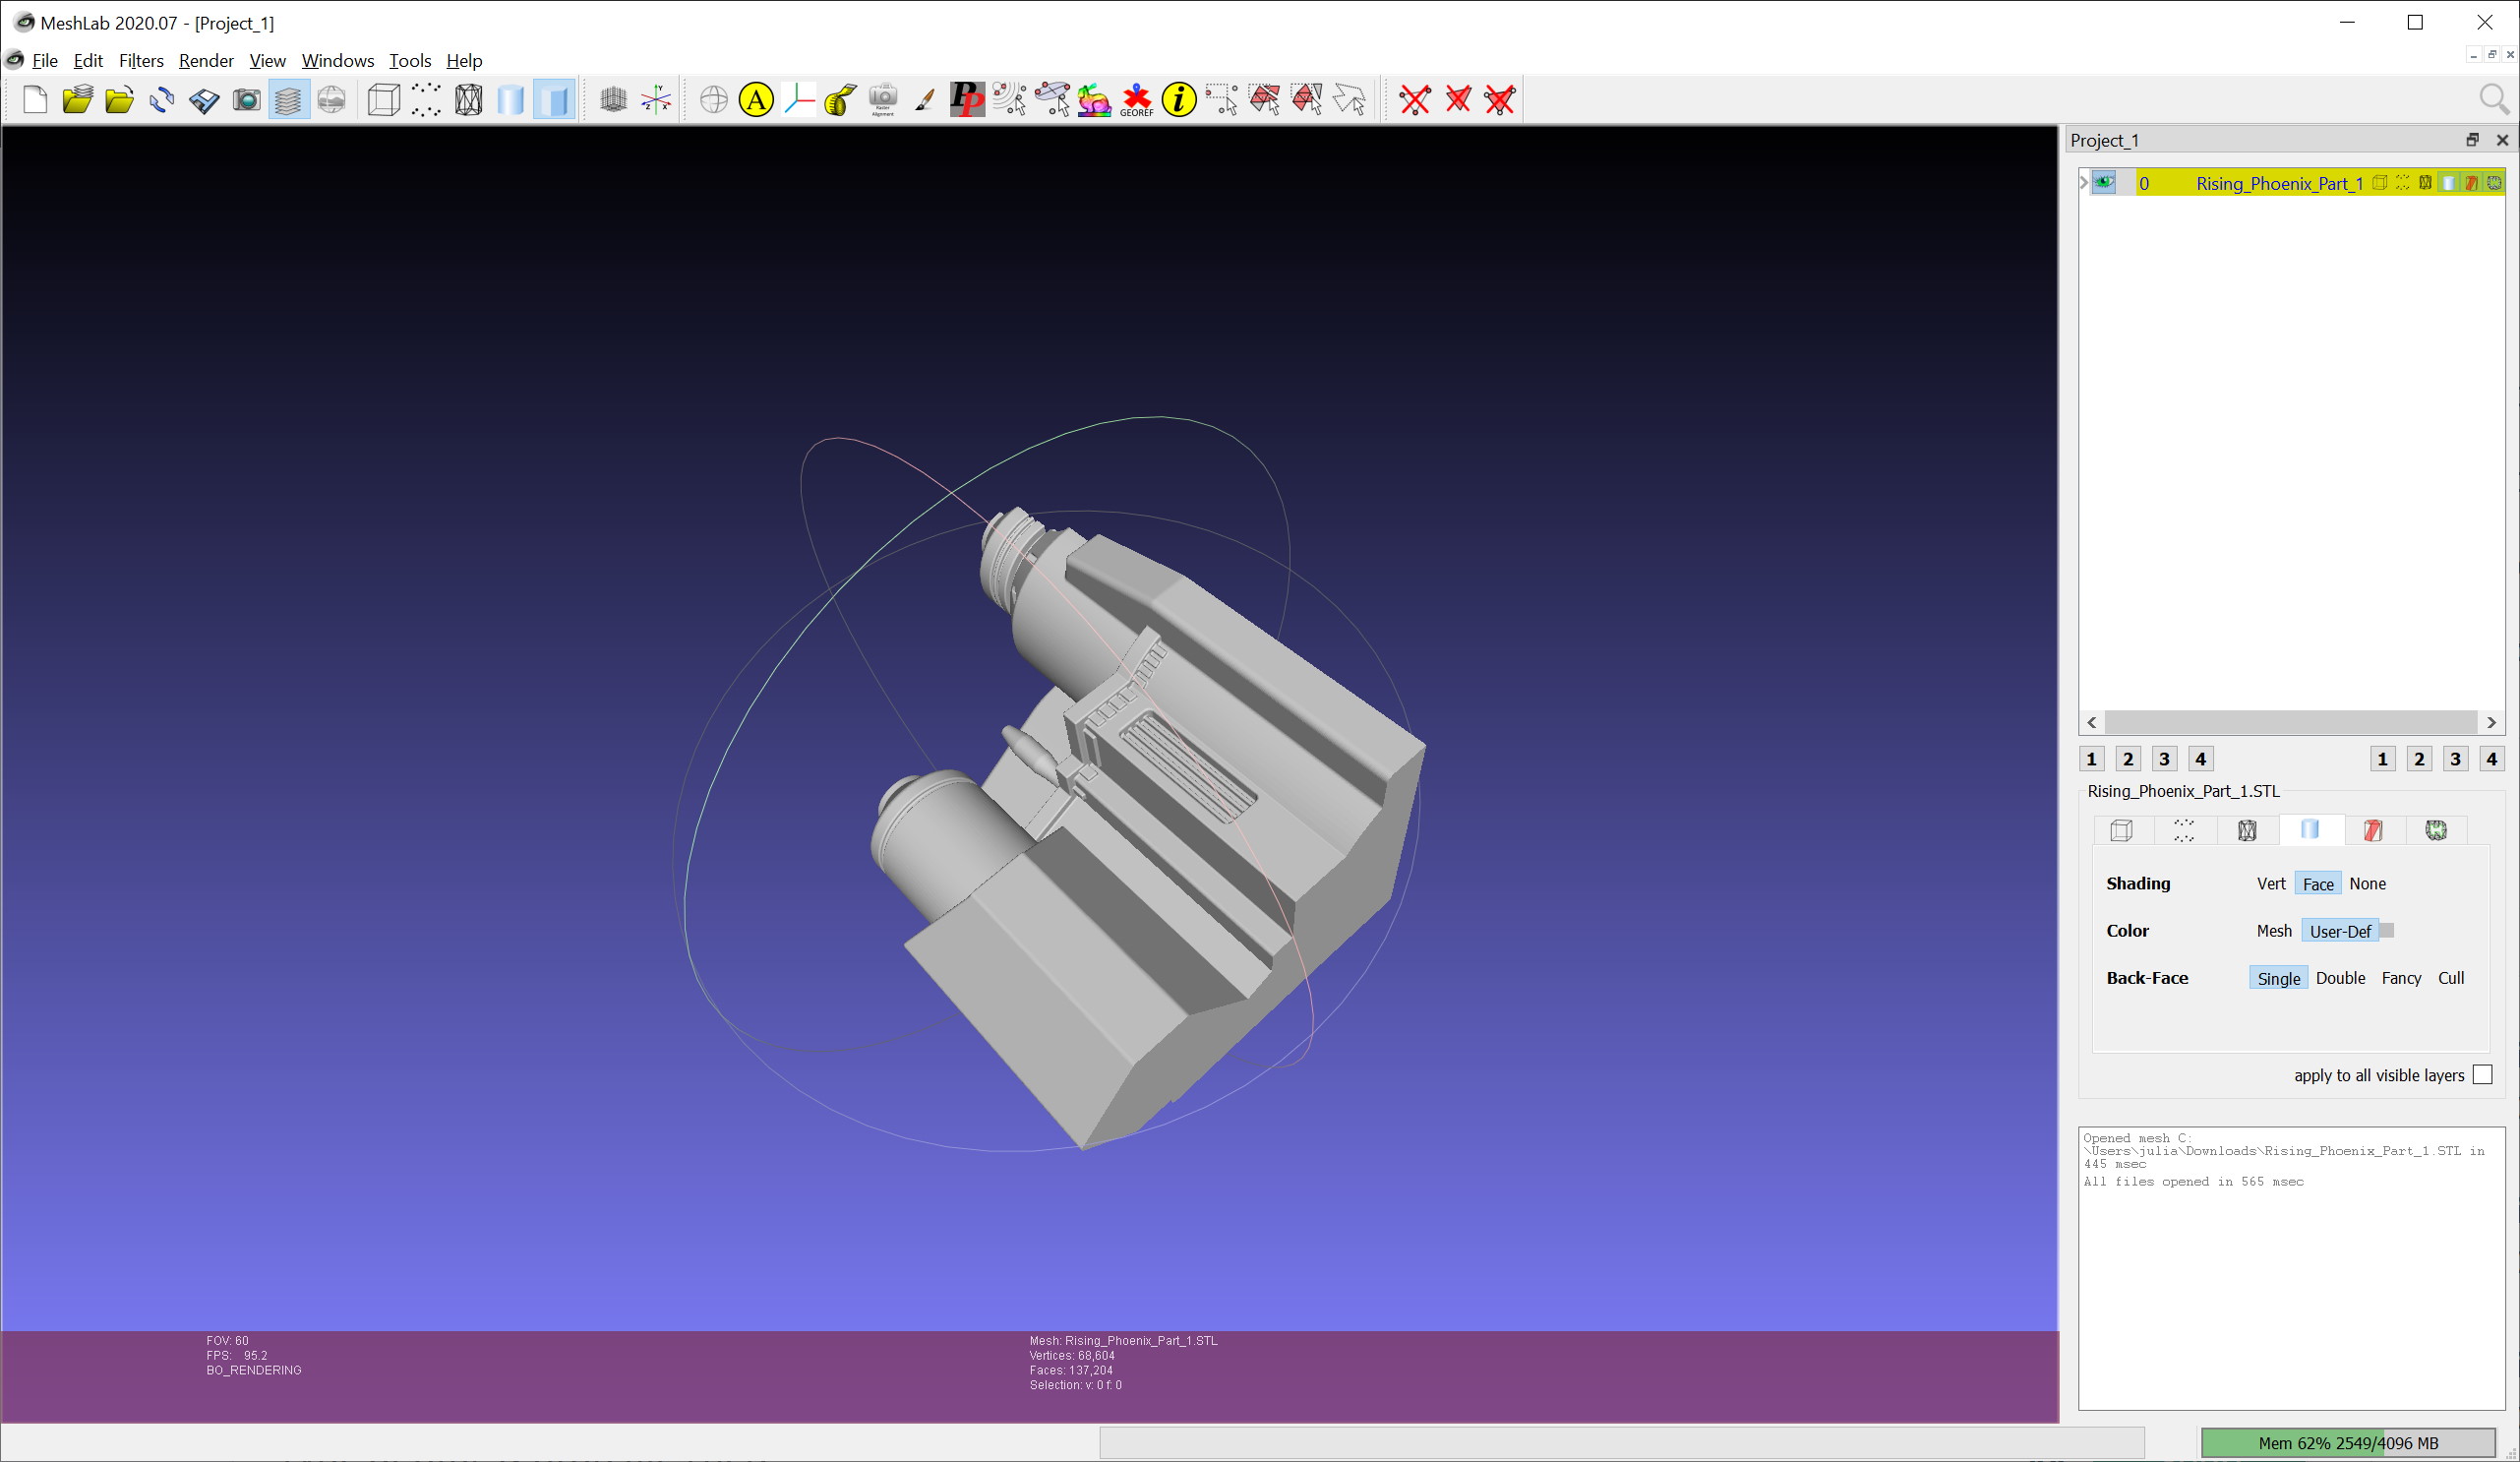Enable points rendering mode in the toolbar
2520x1462 pixels.
pos(425,100)
